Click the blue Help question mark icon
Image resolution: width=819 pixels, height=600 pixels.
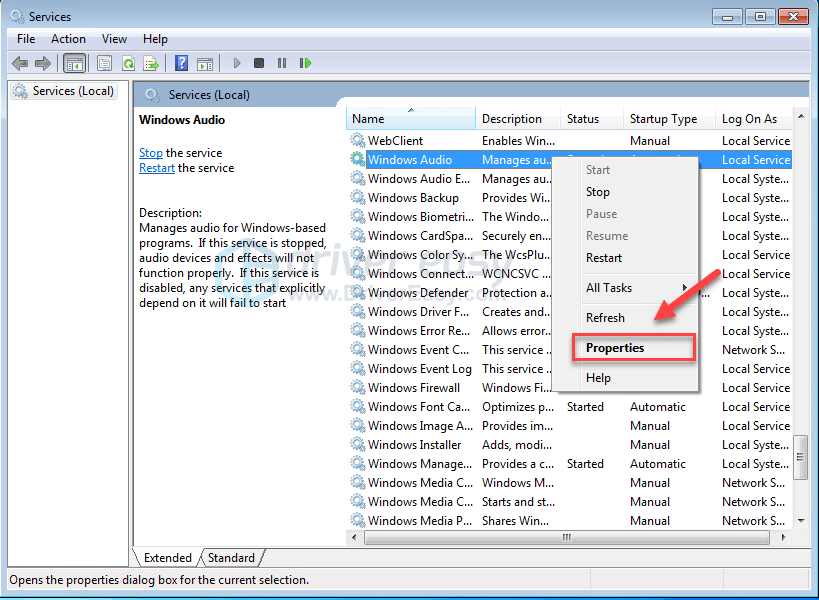[181, 63]
